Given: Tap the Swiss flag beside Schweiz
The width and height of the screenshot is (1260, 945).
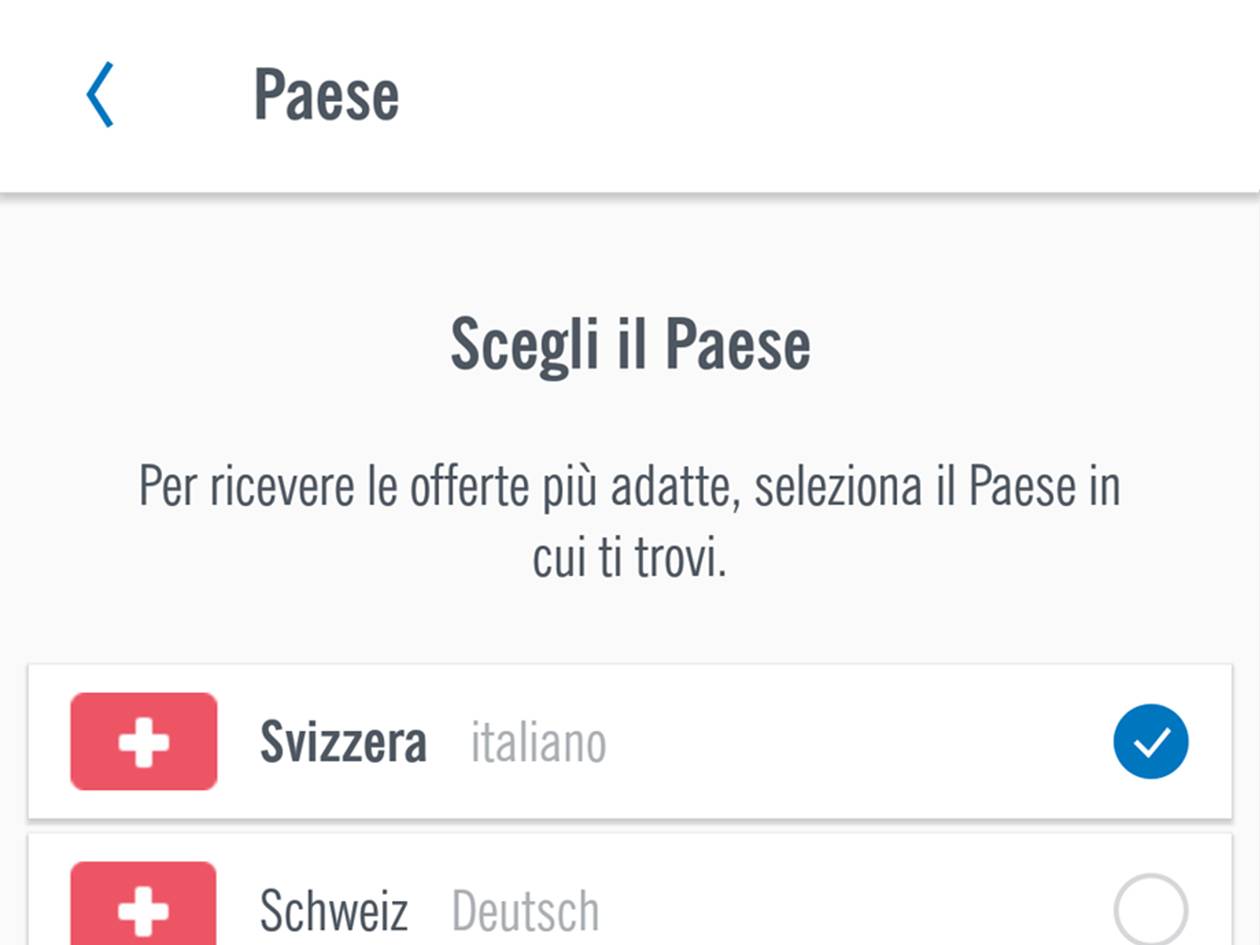Looking at the screenshot, I should [x=144, y=903].
